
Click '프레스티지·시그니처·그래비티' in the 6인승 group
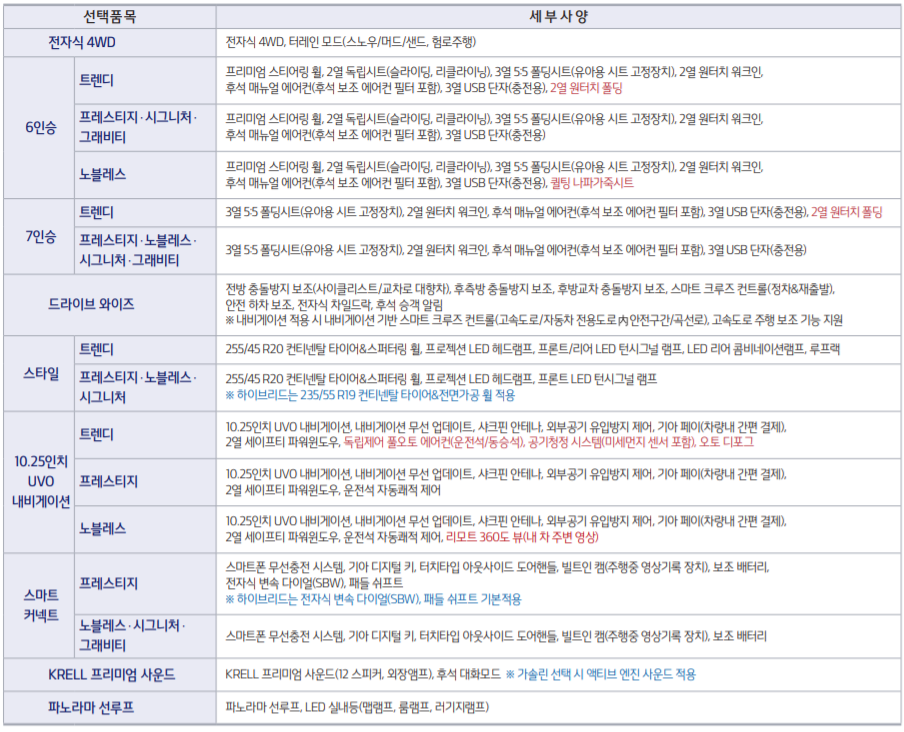(x=138, y=127)
